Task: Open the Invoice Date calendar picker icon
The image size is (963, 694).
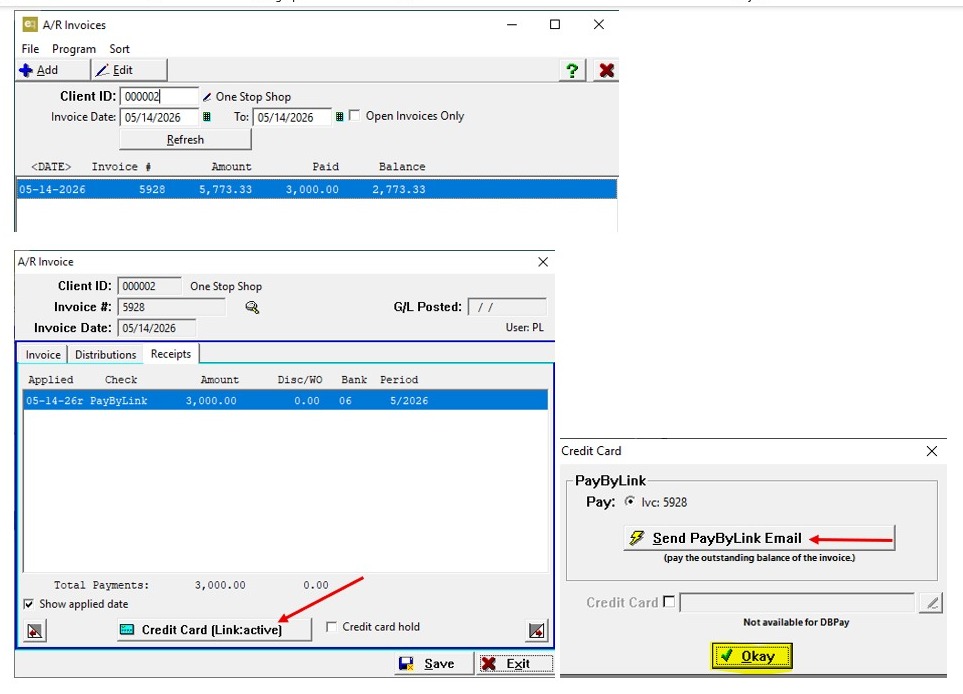Action: (x=207, y=117)
